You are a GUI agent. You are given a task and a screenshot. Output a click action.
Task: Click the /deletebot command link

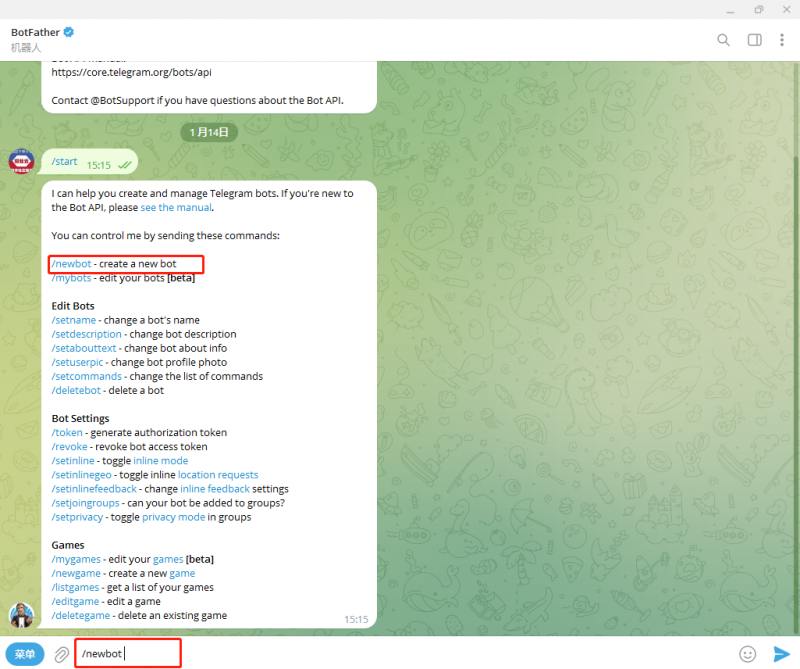coord(76,390)
